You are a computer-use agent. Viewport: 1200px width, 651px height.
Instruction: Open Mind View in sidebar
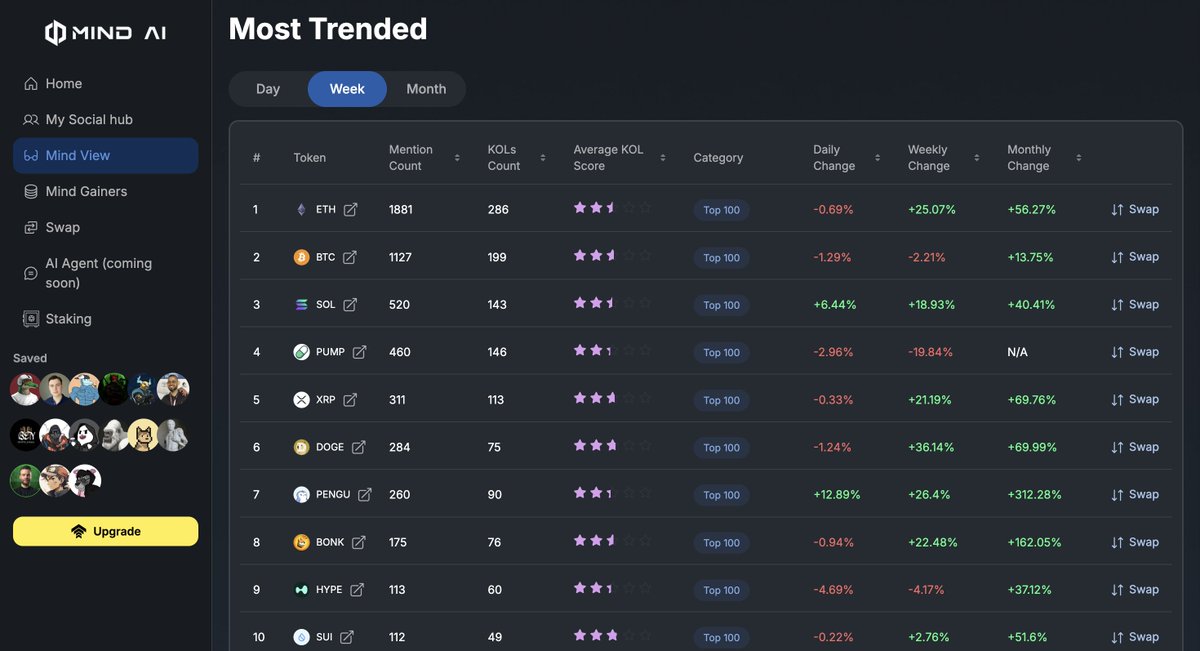coord(105,156)
